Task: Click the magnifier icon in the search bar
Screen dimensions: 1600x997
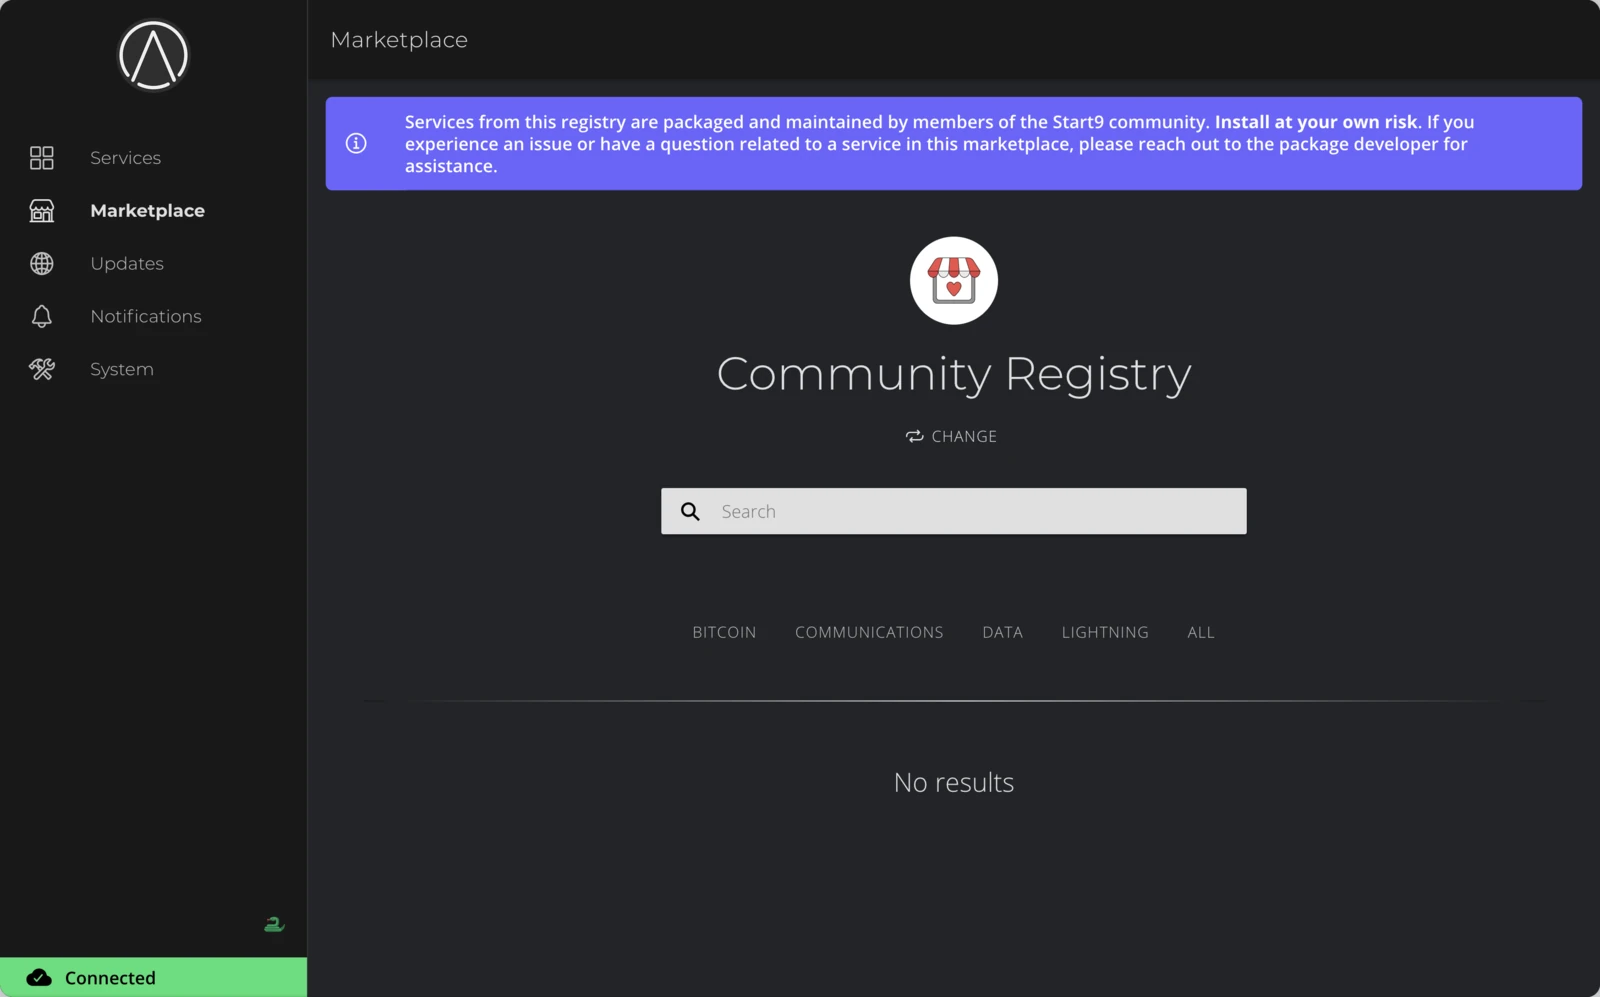Action: (690, 511)
